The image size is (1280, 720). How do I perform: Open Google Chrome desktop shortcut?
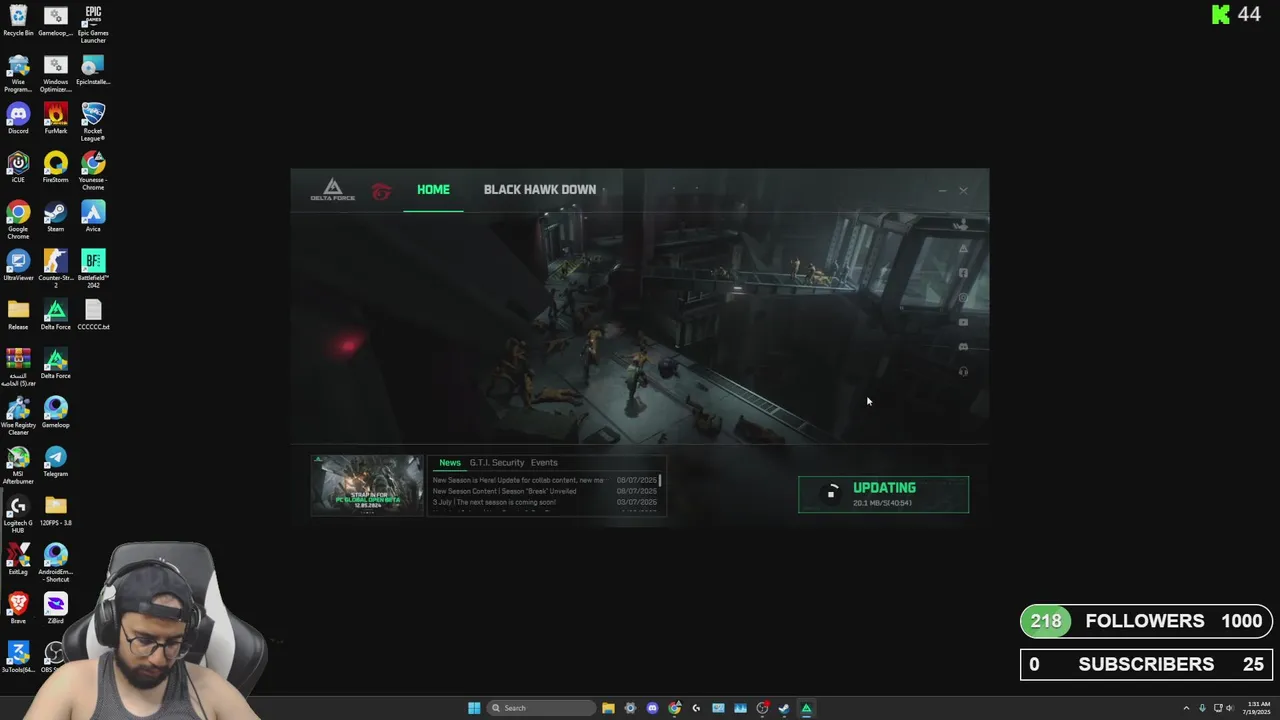point(18,220)
